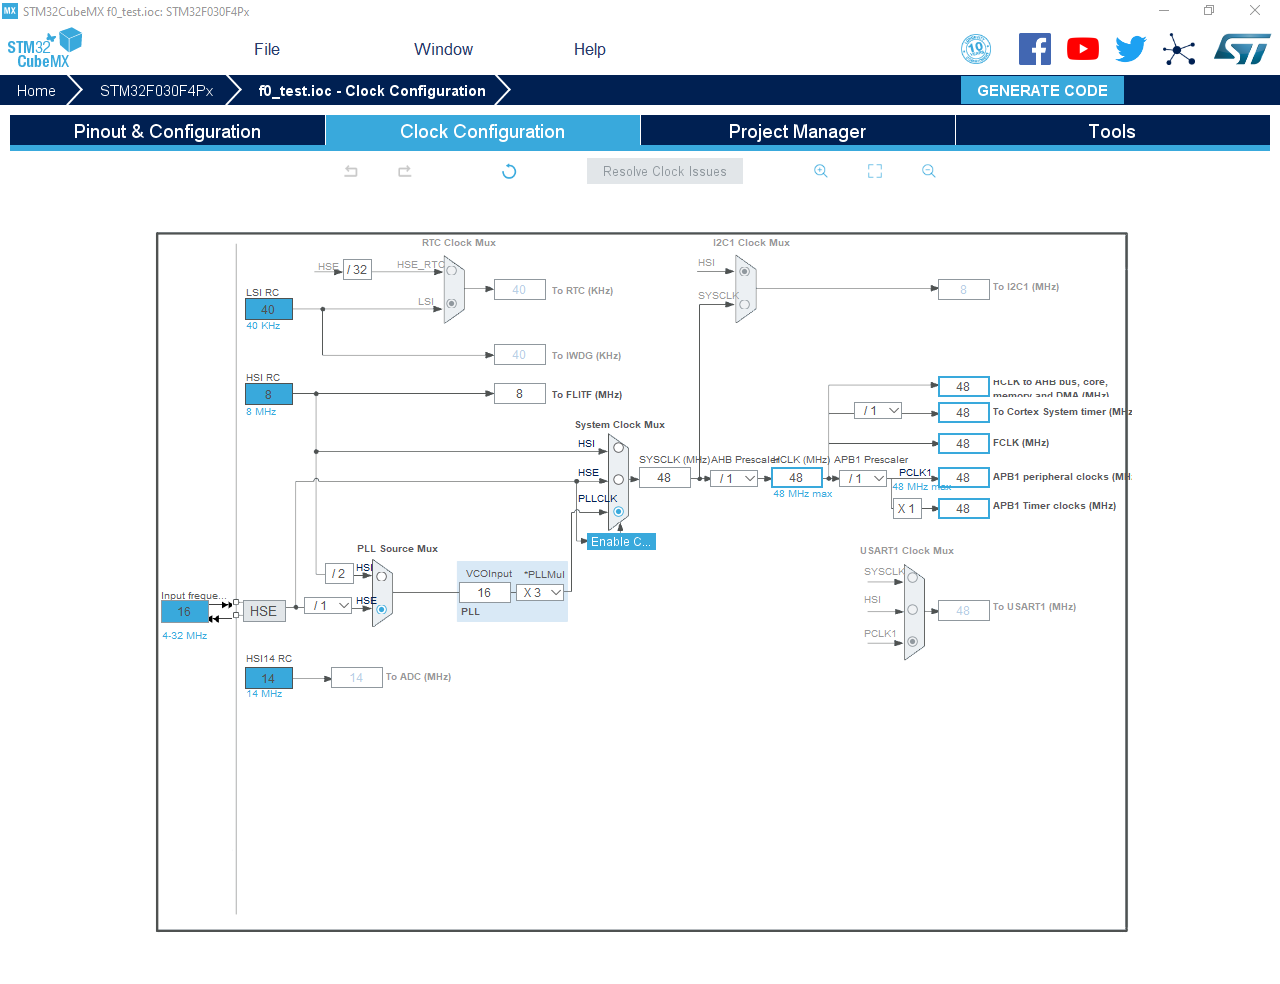Open the APB1 Prescaler dropdown
The width and height of the screenshot is (1280, 984).
coord(863,479)
